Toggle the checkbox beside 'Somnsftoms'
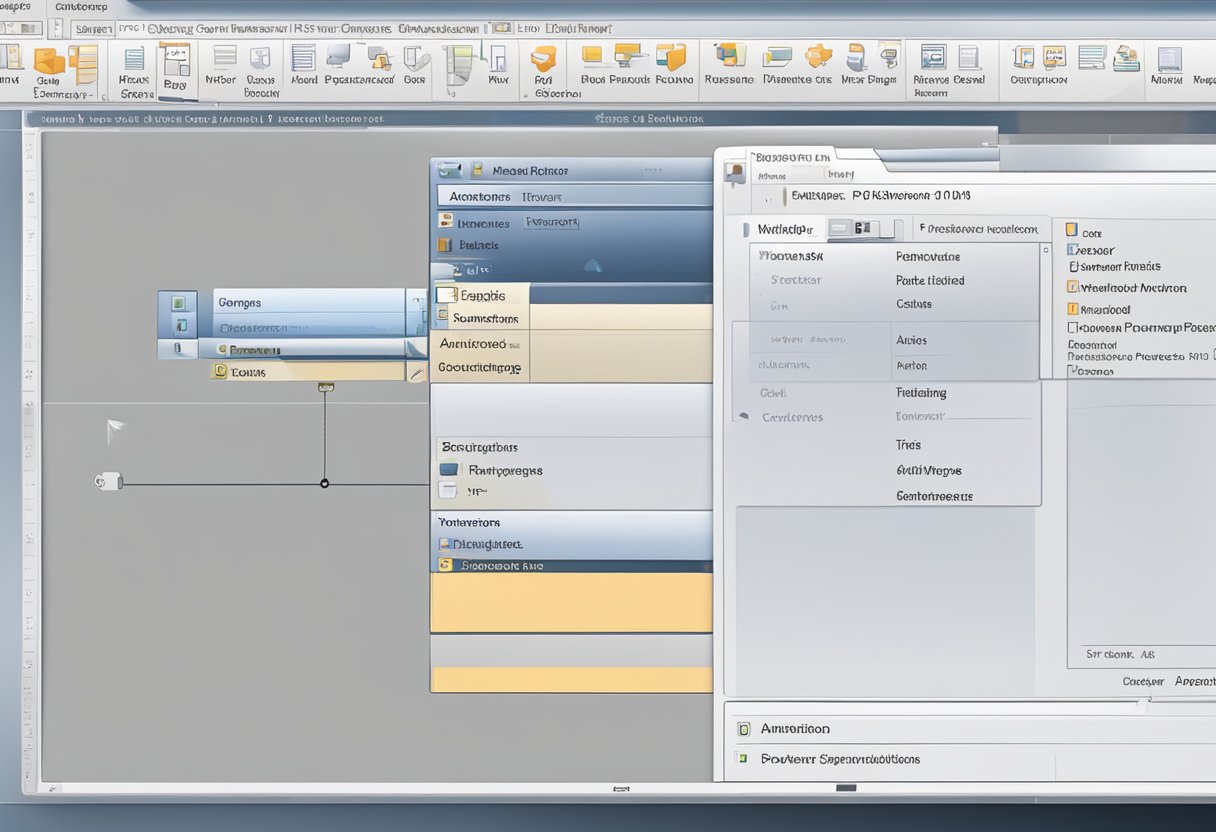1216x832 pixels. [x=443, y=316]
